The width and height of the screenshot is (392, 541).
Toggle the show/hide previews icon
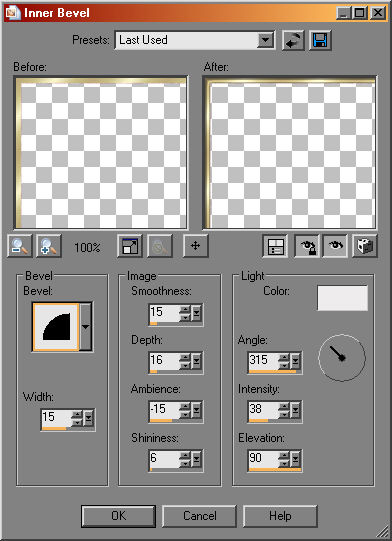[275, 246]
